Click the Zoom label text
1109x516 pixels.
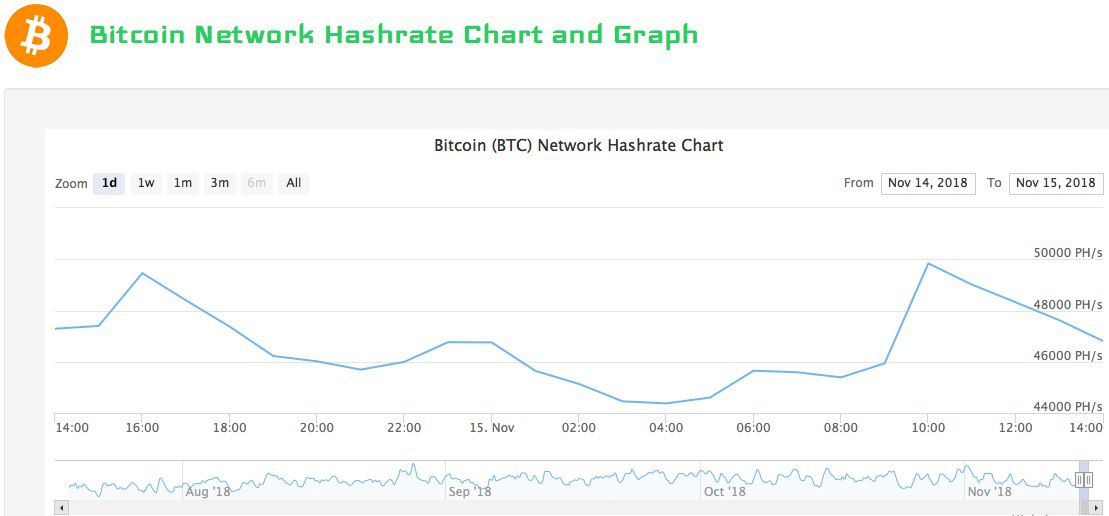tap(71, 184)
